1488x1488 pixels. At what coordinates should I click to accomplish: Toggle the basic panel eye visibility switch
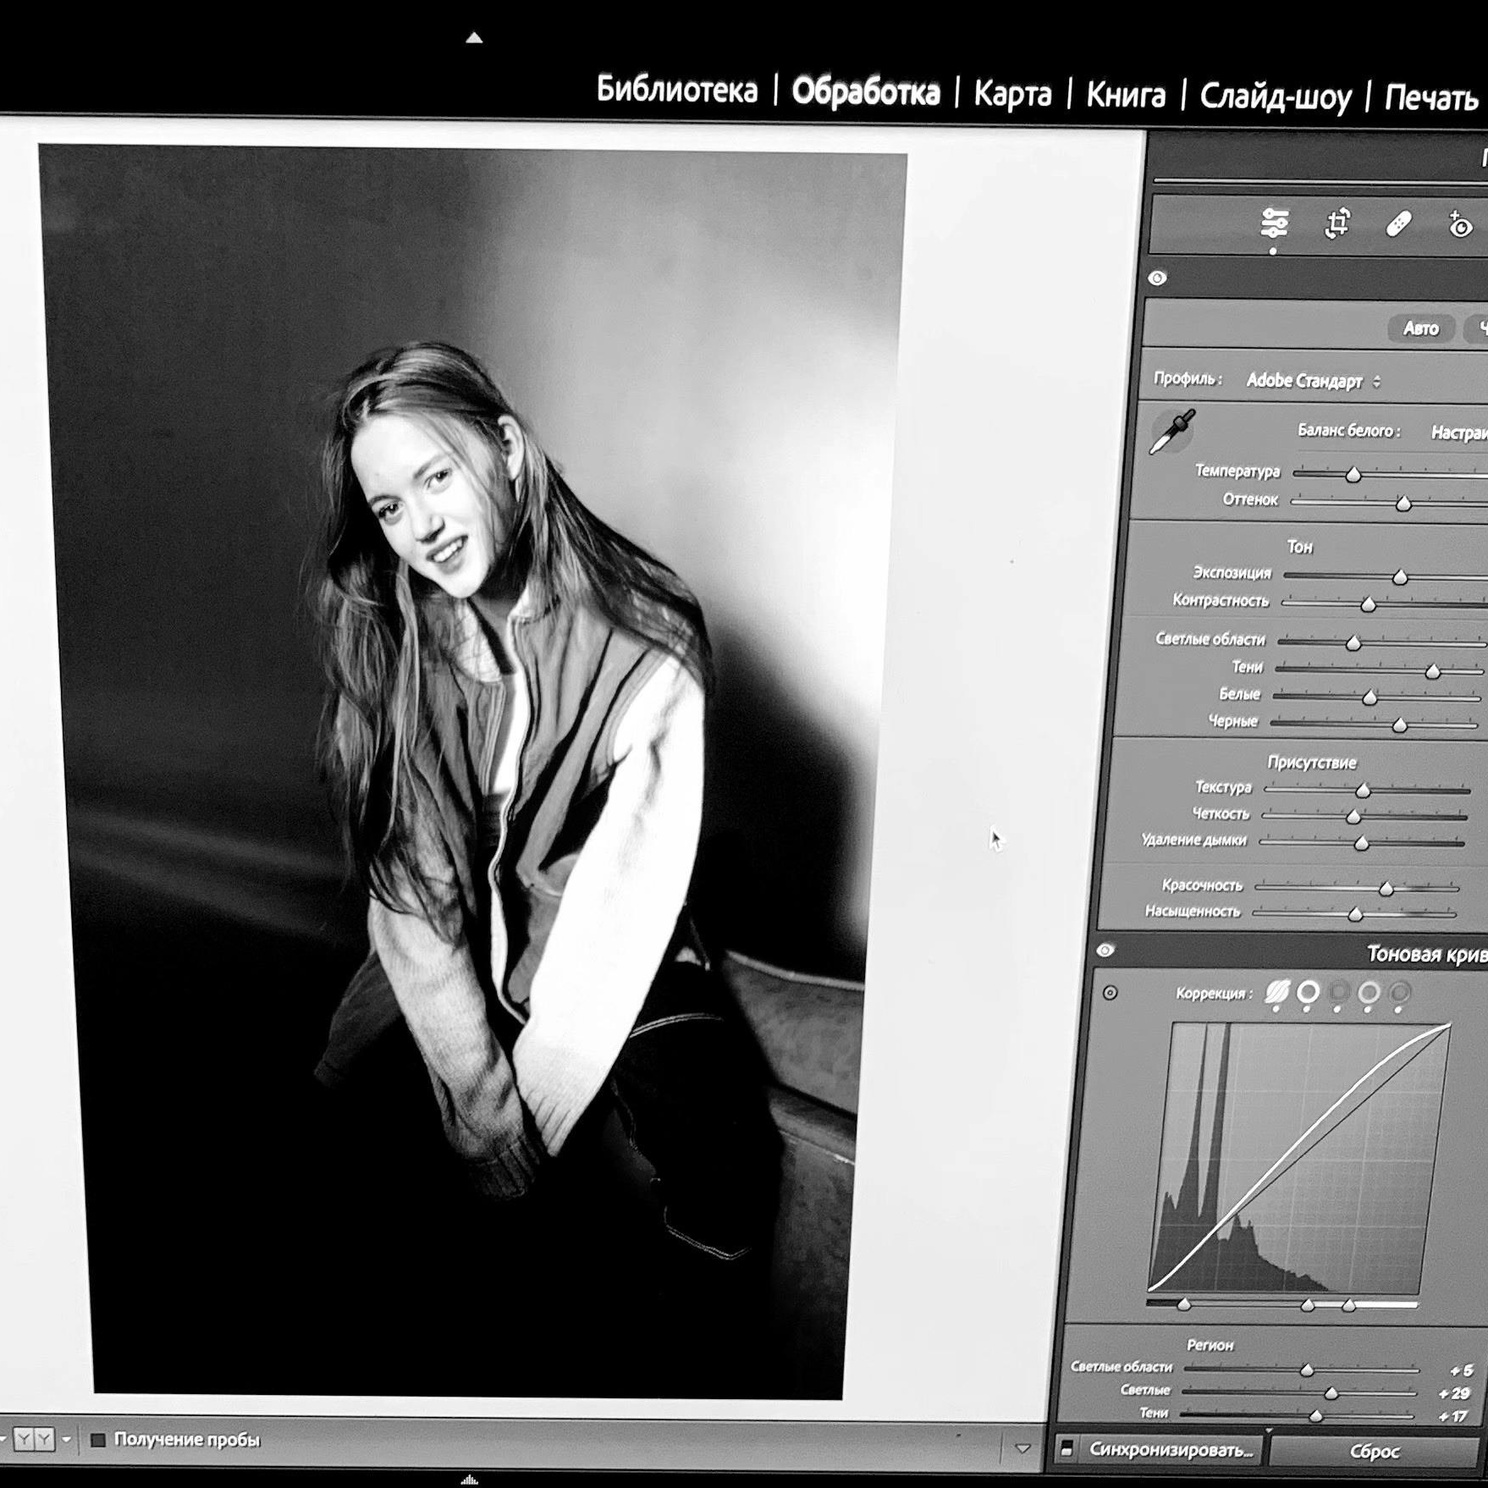tap(1157, 278)
